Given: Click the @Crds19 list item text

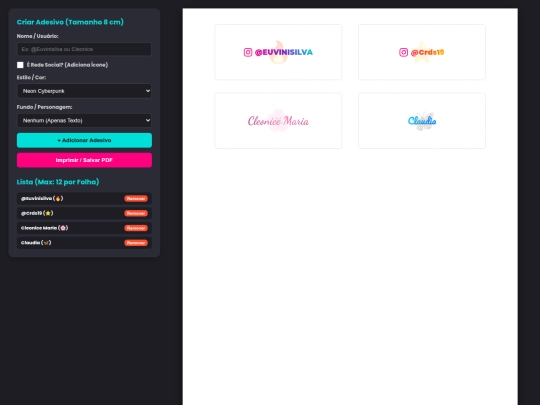Looking at the screenshot, I should point(37,213).
